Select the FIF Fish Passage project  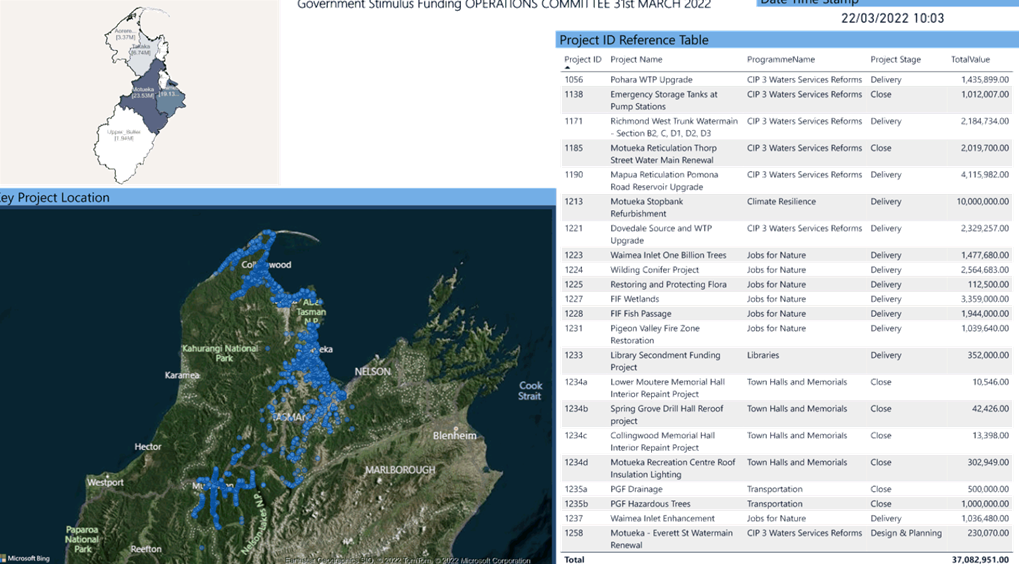(x=640, y=313)
